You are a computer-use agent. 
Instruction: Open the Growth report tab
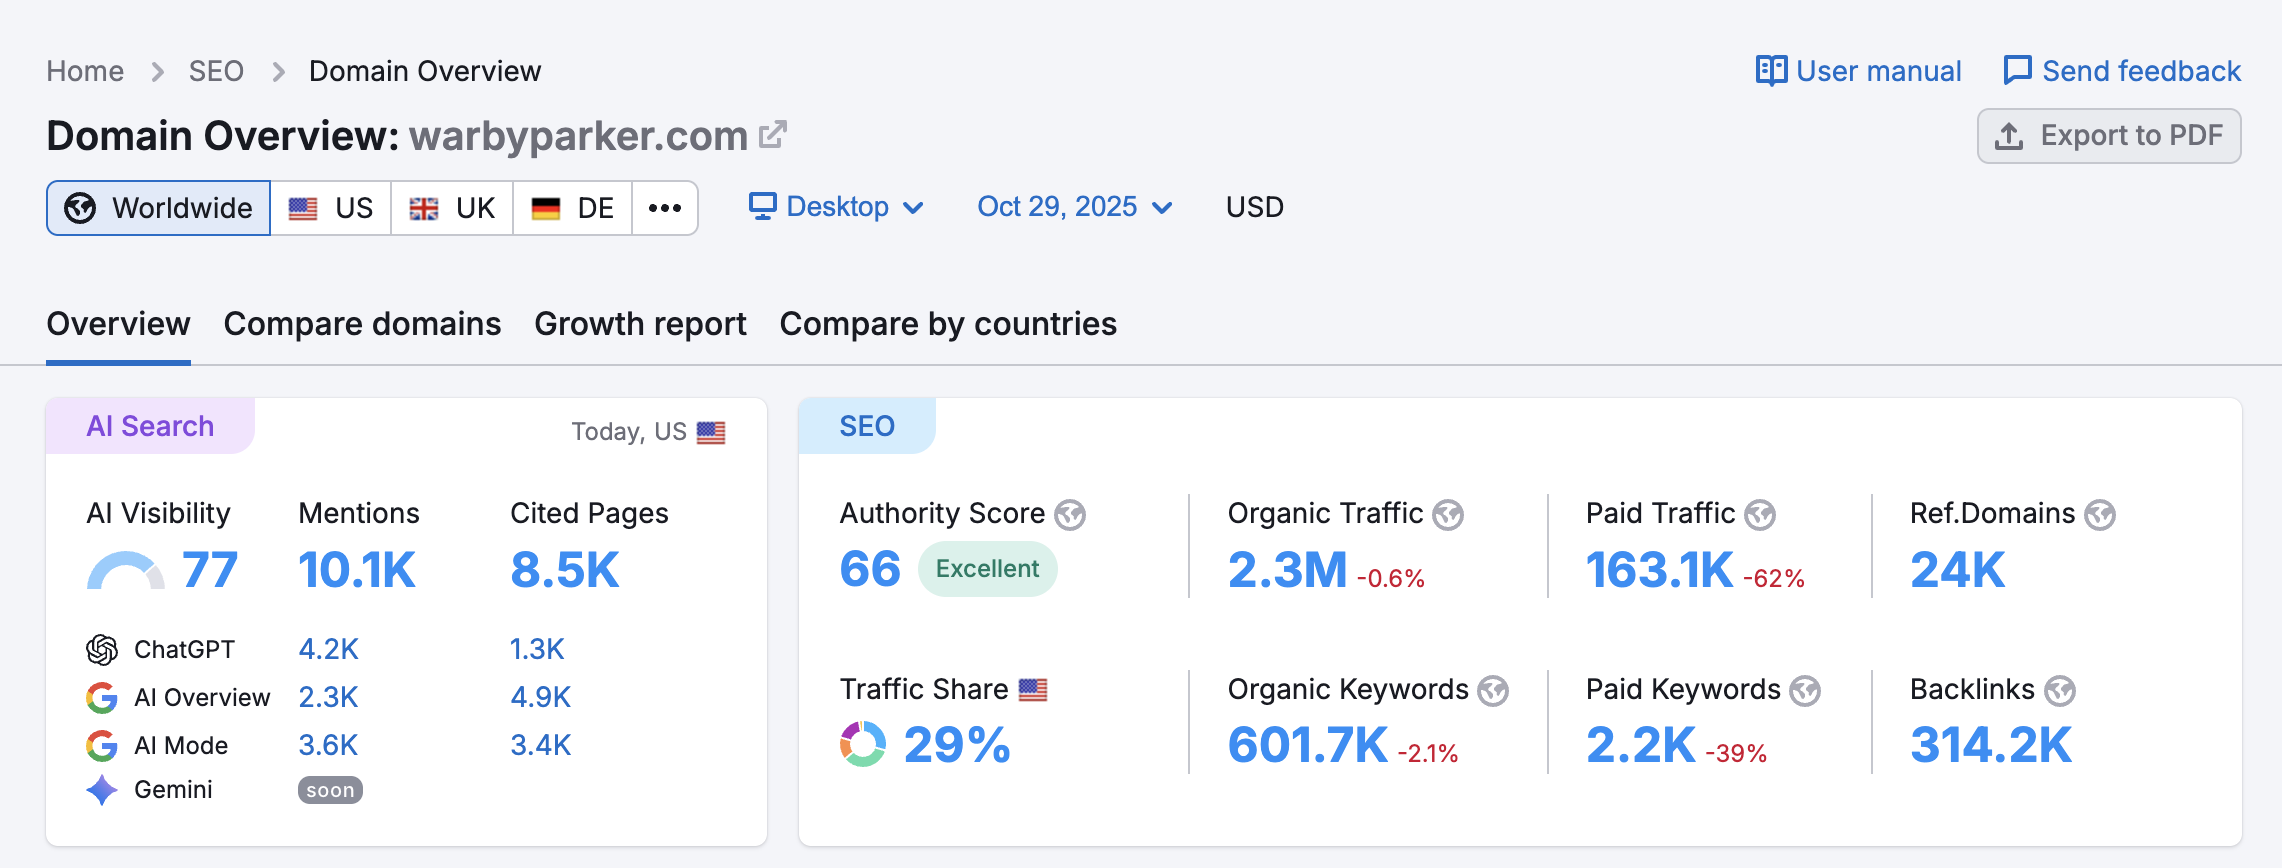coord(640,324)
